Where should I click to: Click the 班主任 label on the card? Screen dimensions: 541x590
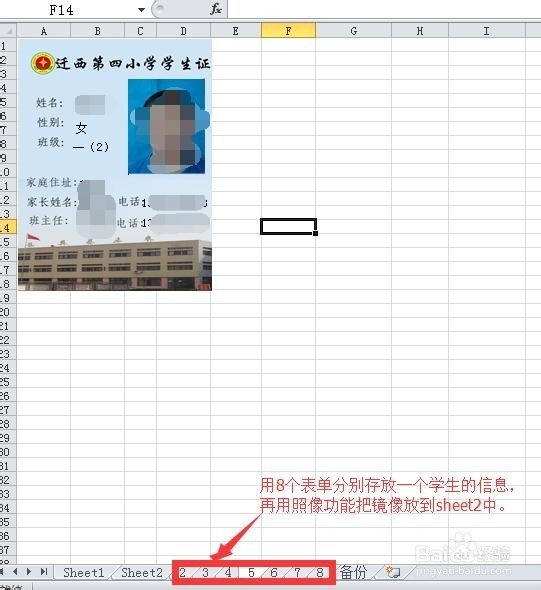point(49,220)
